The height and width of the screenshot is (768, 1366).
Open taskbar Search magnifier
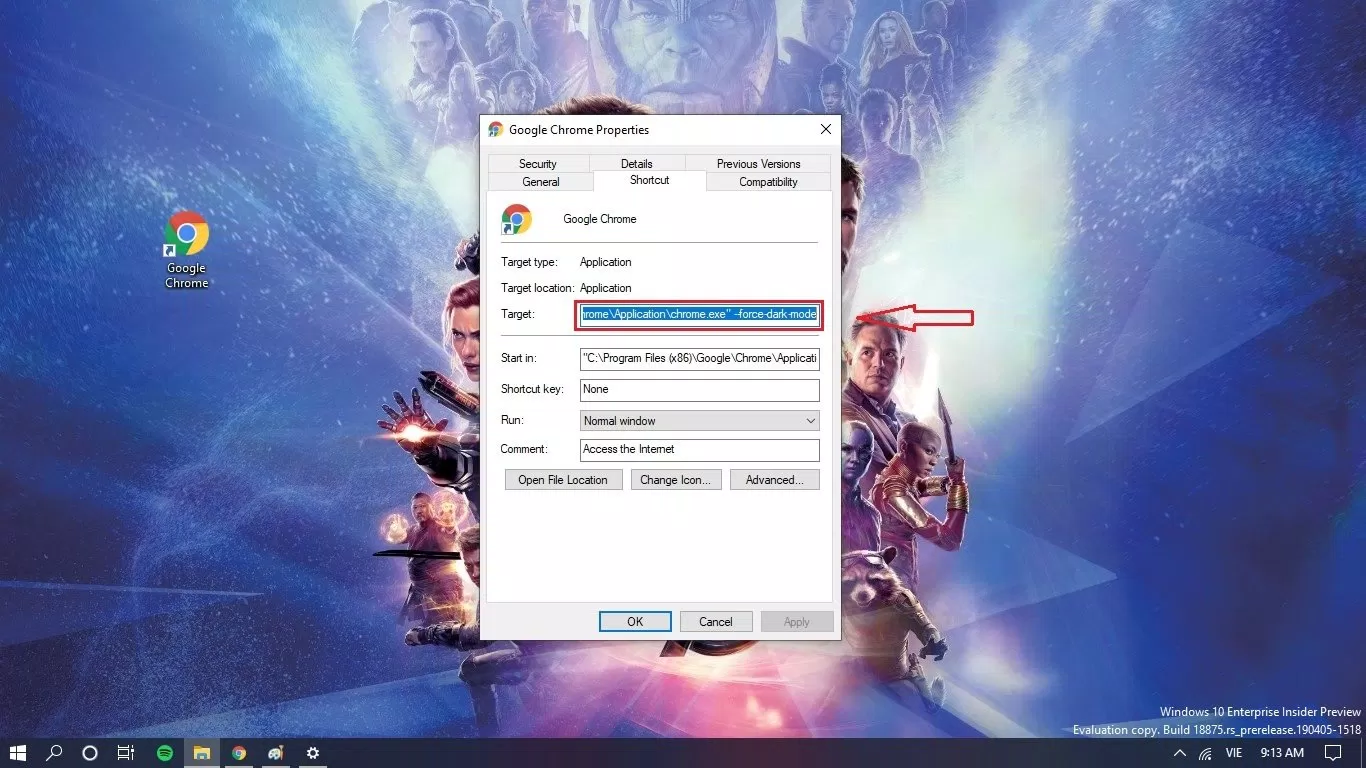click(x=55, y=753)
